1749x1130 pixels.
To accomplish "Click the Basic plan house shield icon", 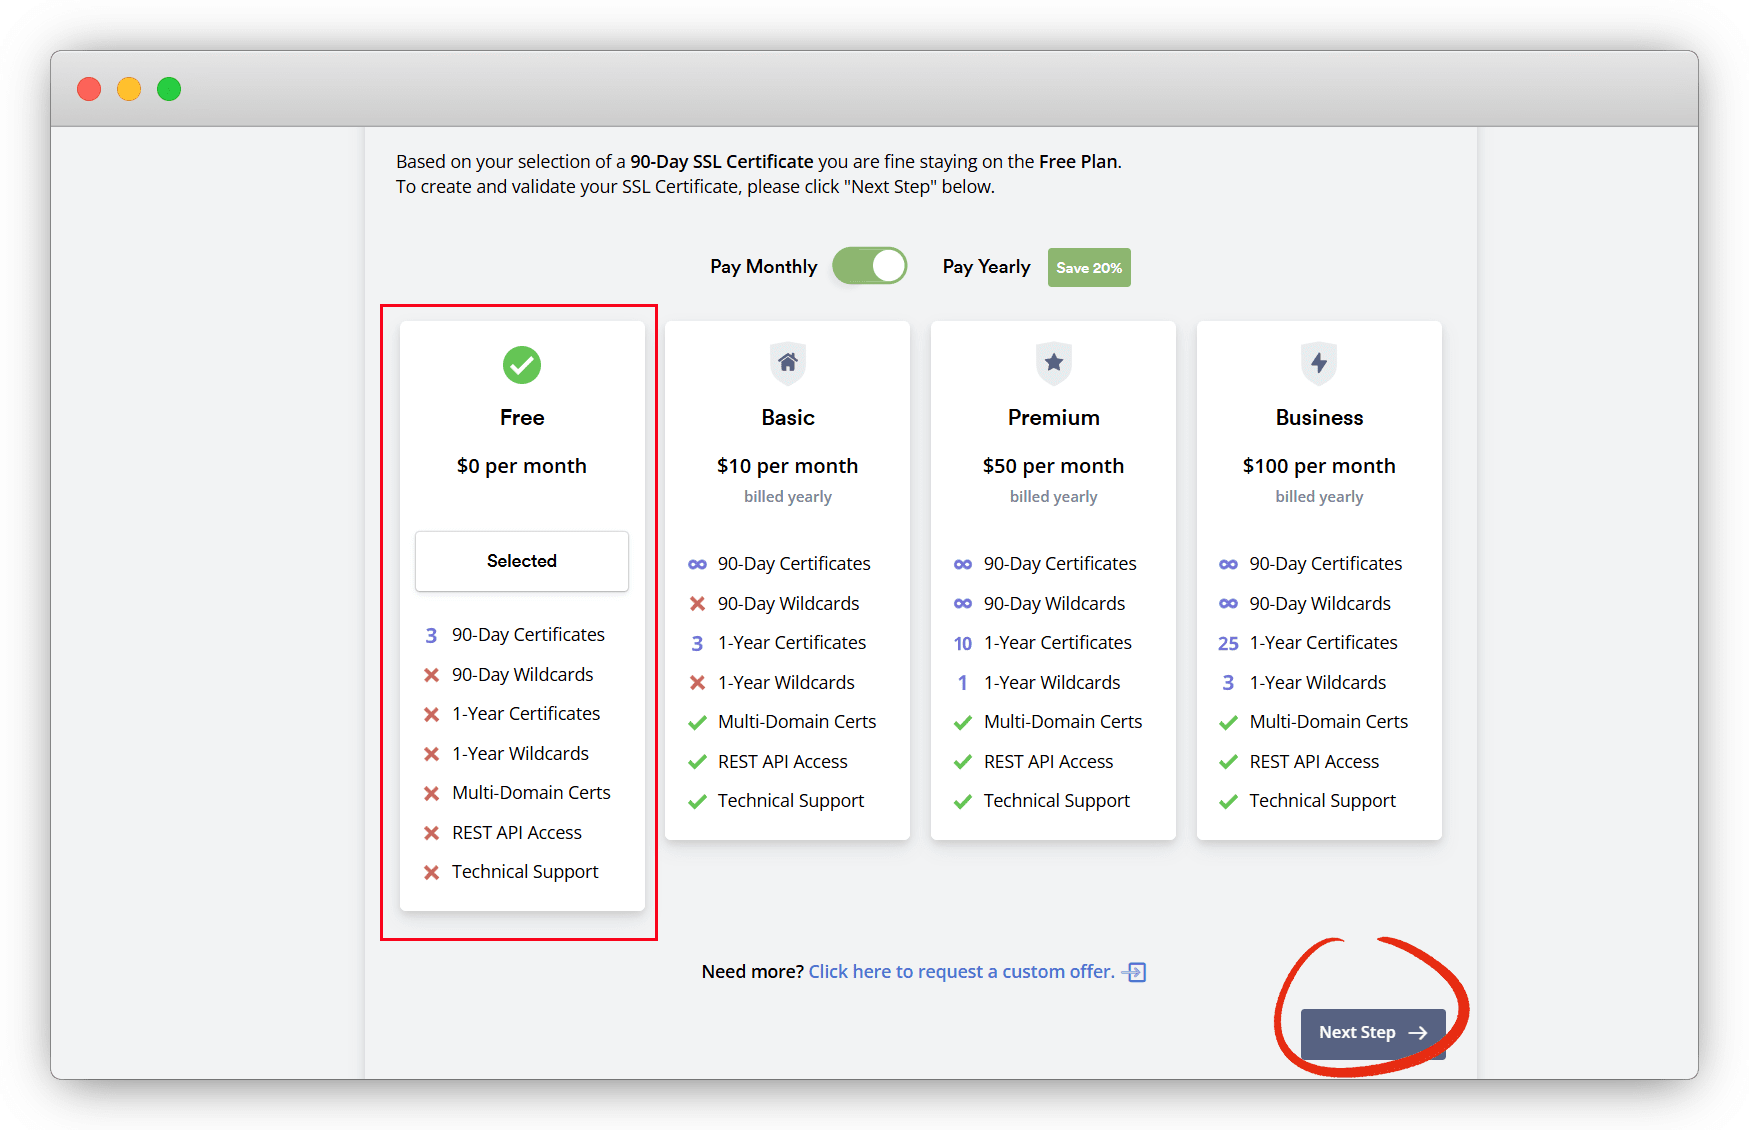I will point(787,363).
